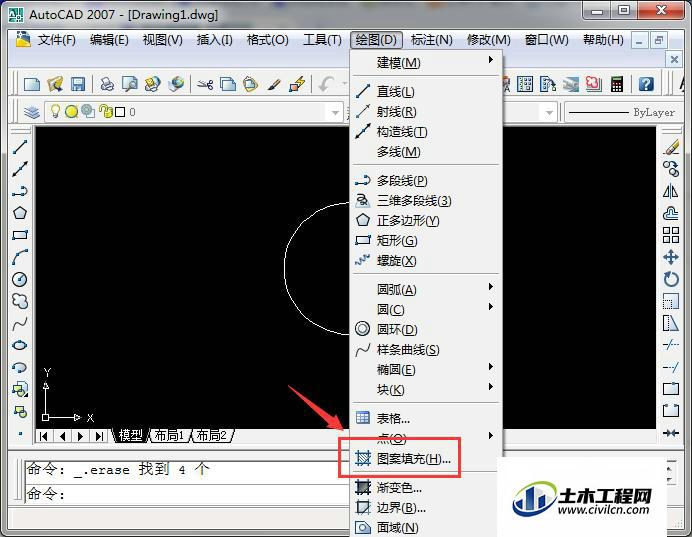Screen dimensions: 692x537
Task: Select the Arc tool in left toolbar
Action: [x=20, y=257]
